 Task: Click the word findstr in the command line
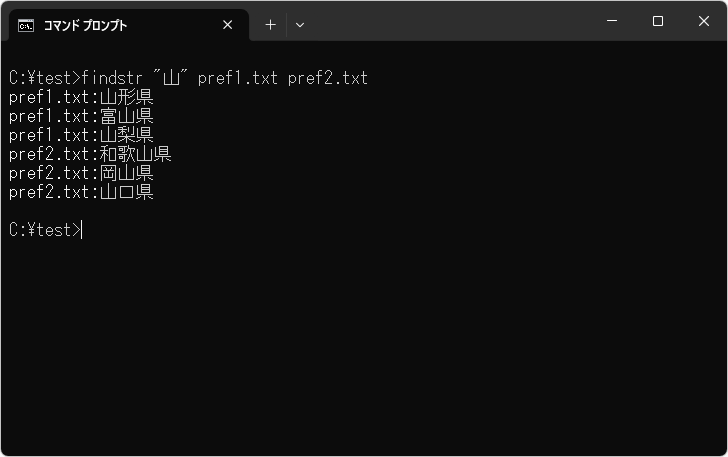tap(114, 78)
